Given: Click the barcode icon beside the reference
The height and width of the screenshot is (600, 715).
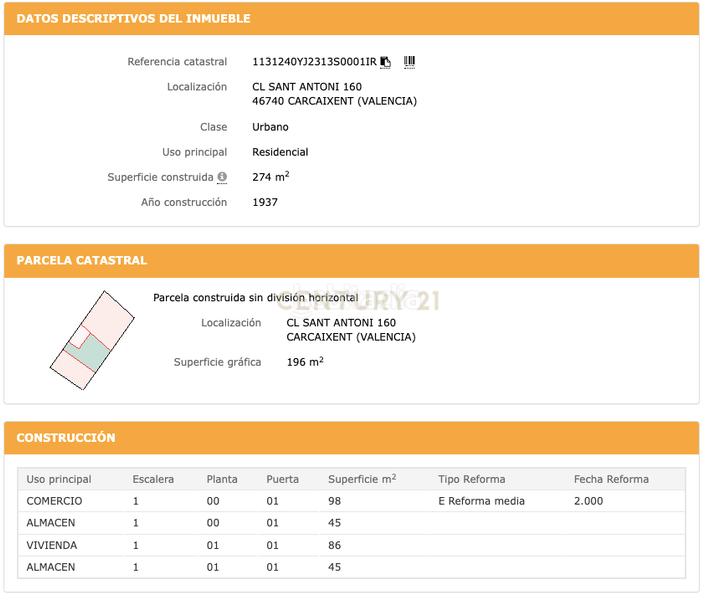Looking at the screenshot, I should (409, 62).
